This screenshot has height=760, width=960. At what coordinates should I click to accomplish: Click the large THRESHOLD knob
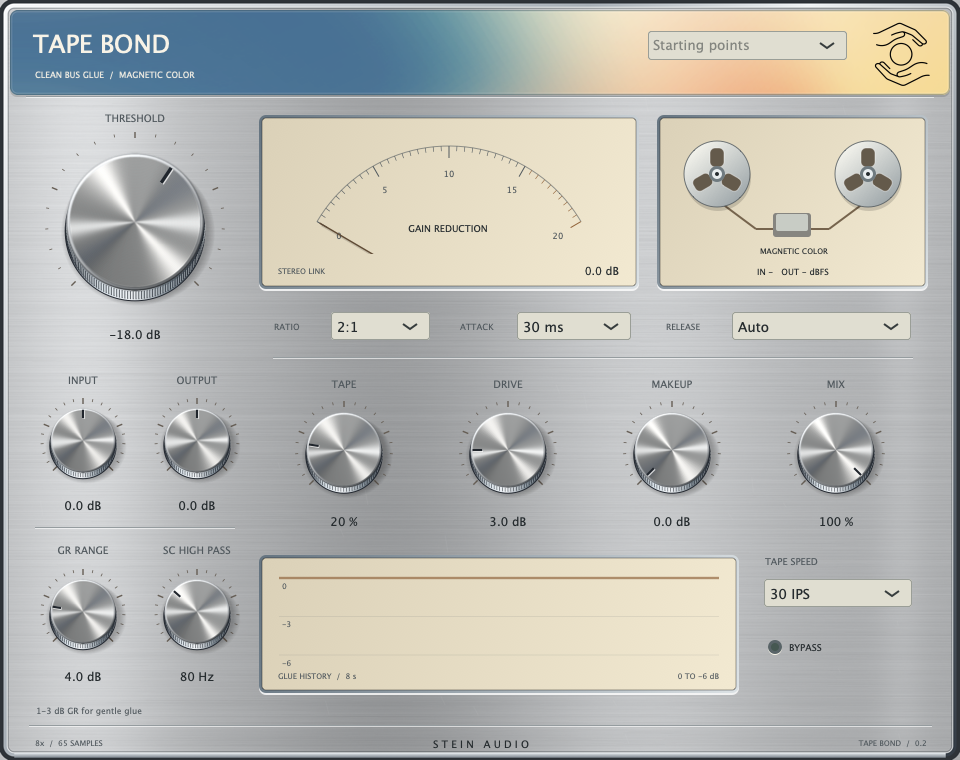pyautogui.click(x=135, y=225)
